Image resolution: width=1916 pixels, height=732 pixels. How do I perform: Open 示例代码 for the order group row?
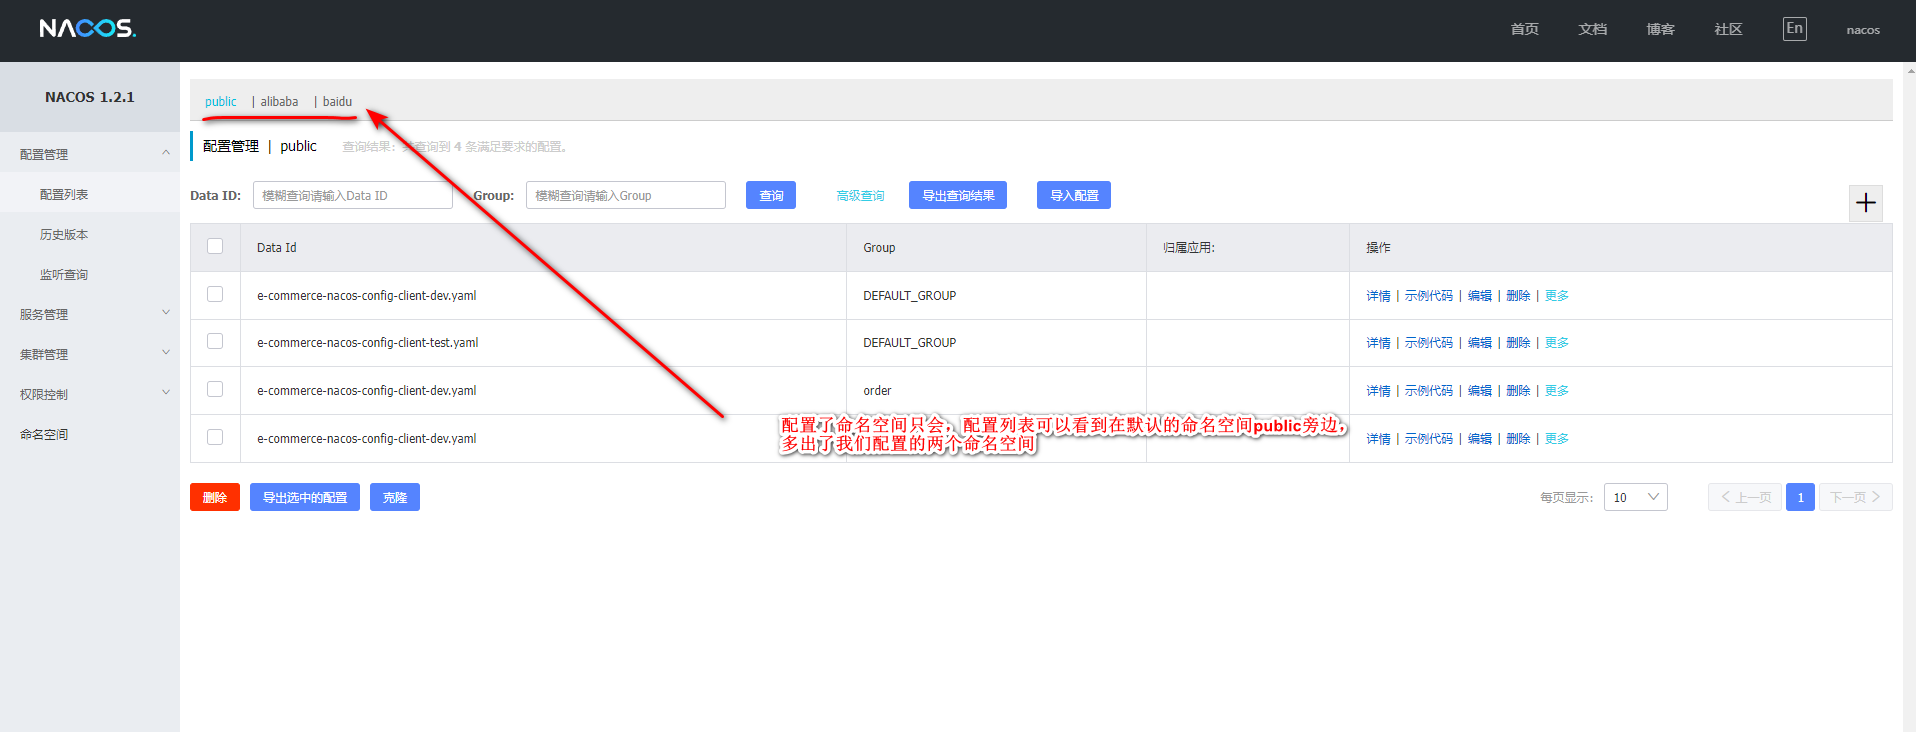point(1429,390)
